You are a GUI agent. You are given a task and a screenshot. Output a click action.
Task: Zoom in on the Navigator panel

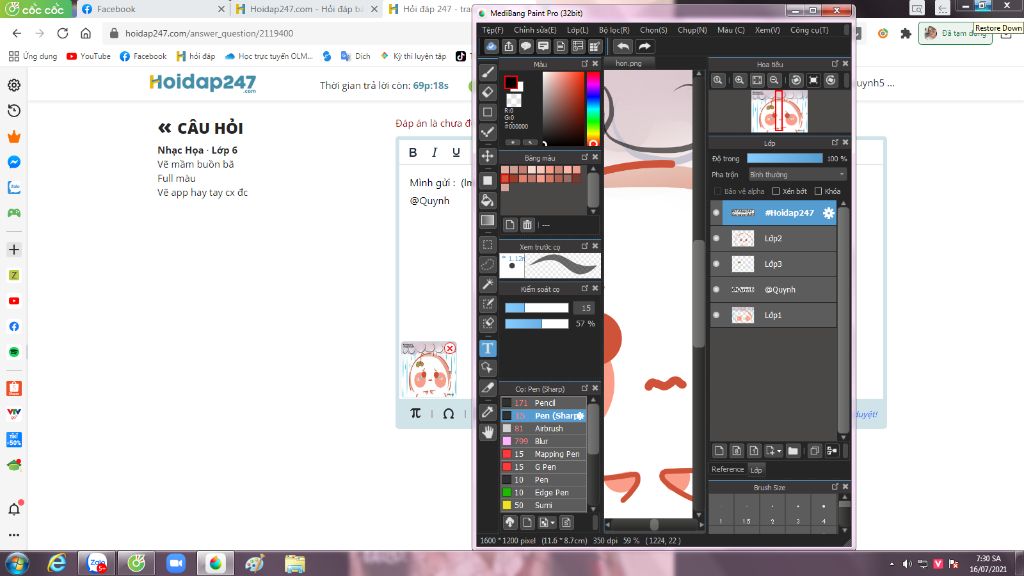coord(739,80)
